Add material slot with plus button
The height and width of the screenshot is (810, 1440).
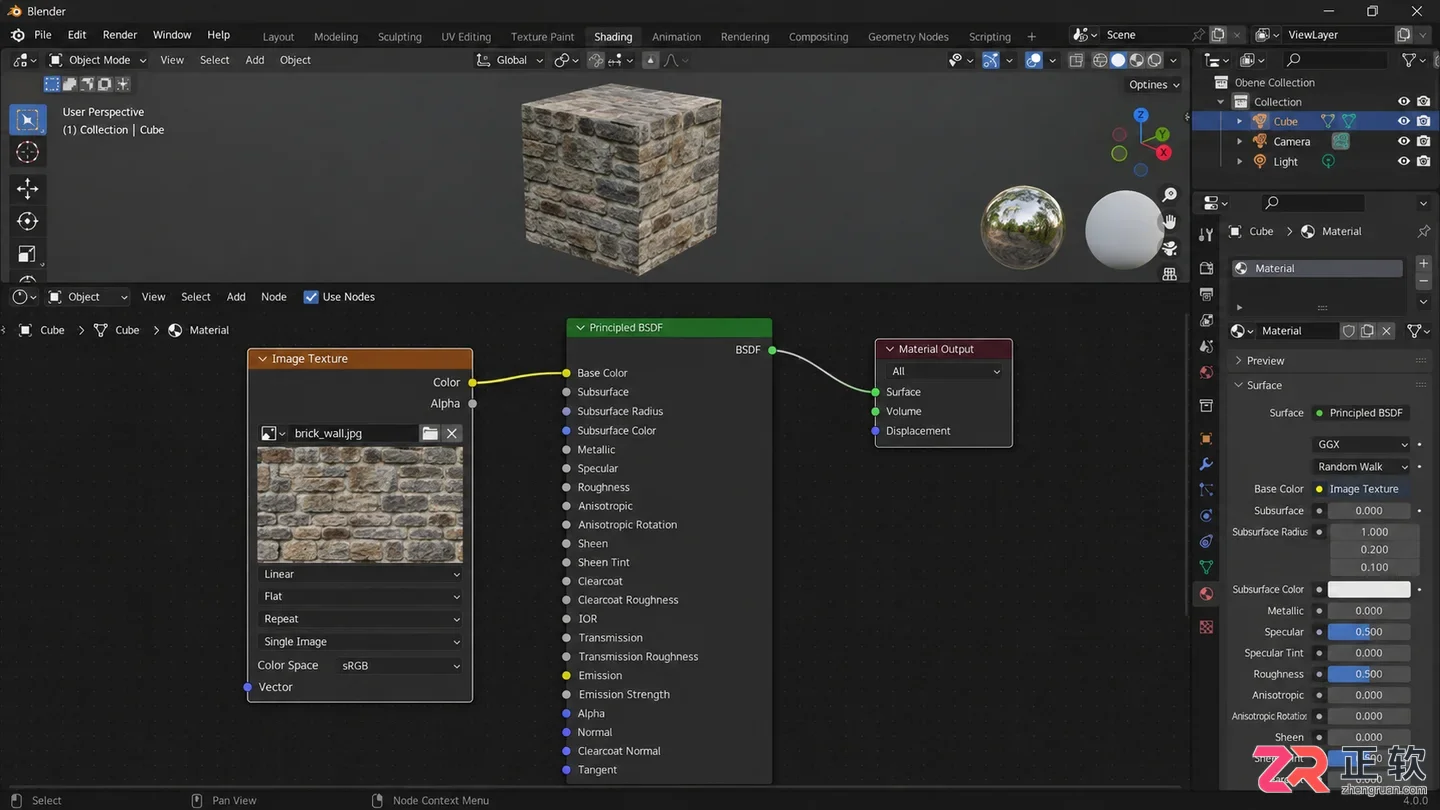click(1423, 264)
